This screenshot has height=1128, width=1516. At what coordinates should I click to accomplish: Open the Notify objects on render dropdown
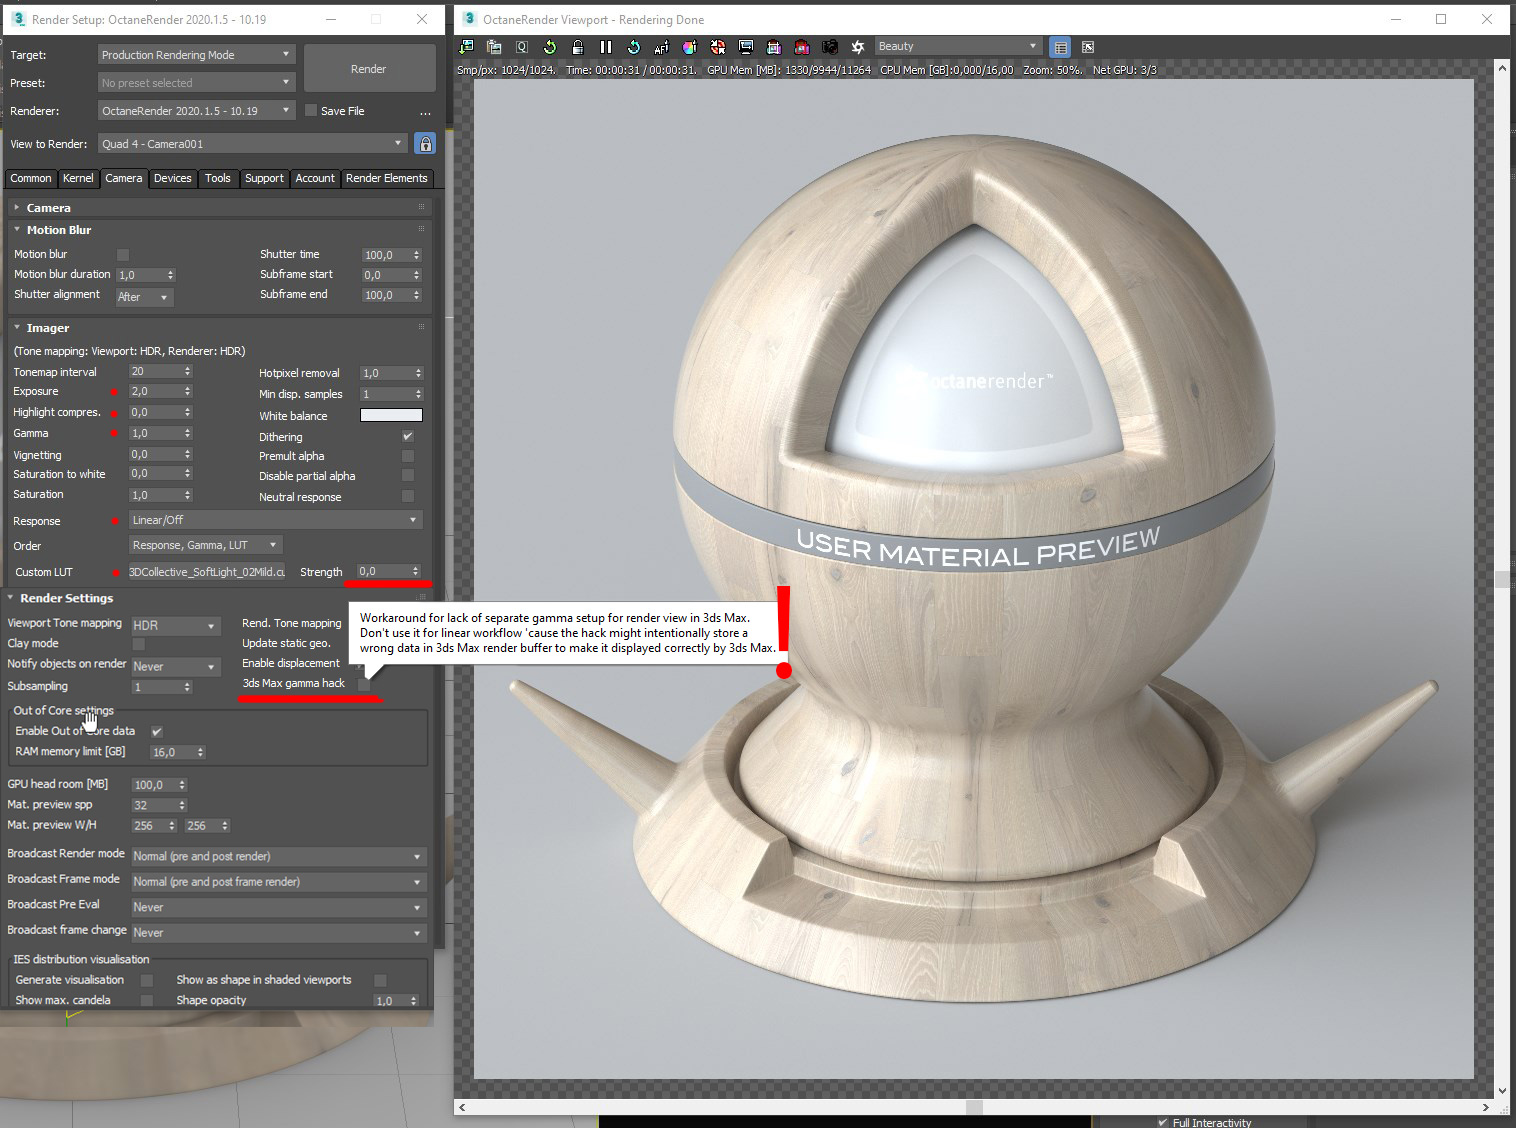pos(175,667)
